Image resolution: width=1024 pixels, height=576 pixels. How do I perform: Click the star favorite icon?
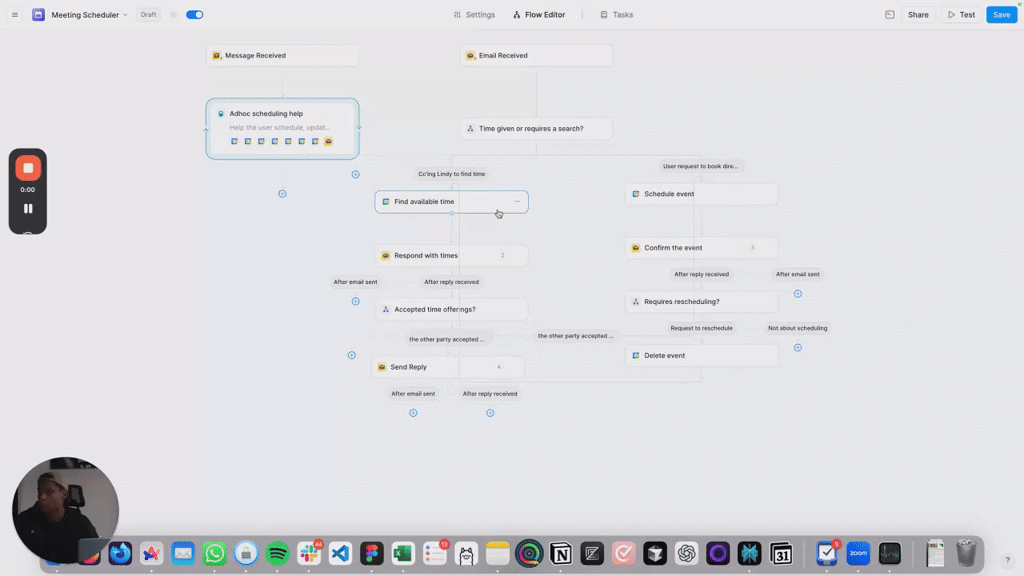click(x=173, y=15)
